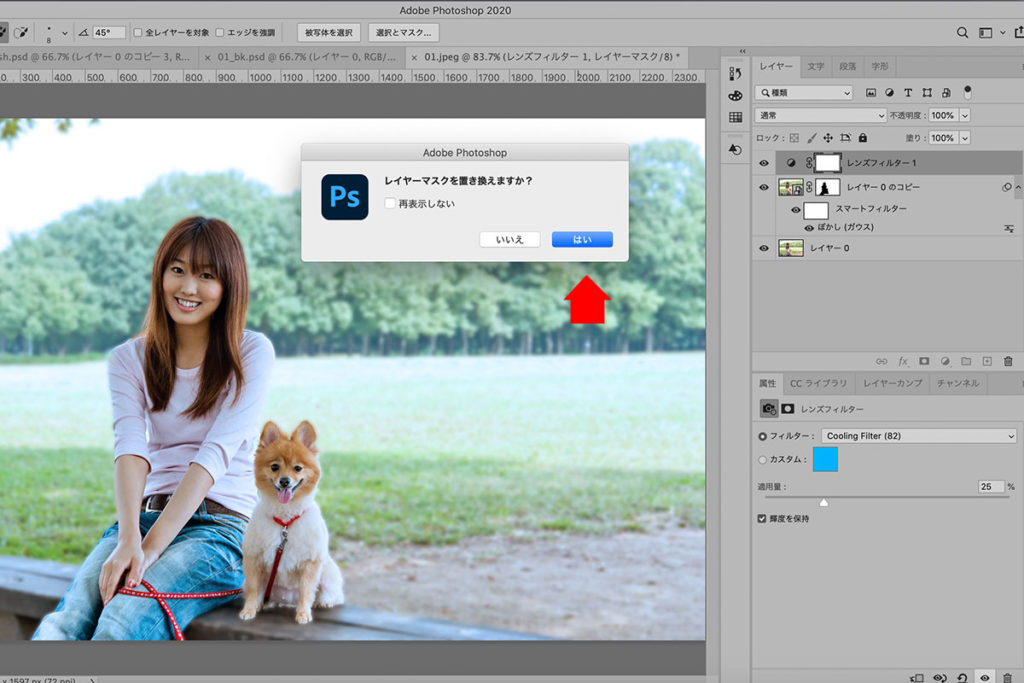Open the layer kind 種類 filter dropdown

tap(804, 93)
